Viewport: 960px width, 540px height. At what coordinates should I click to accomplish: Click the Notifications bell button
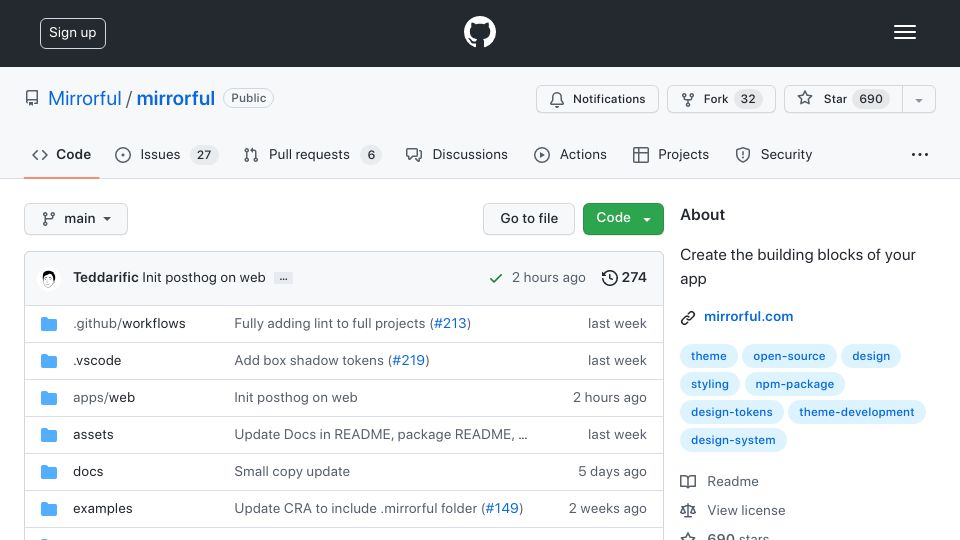point(597,99)
